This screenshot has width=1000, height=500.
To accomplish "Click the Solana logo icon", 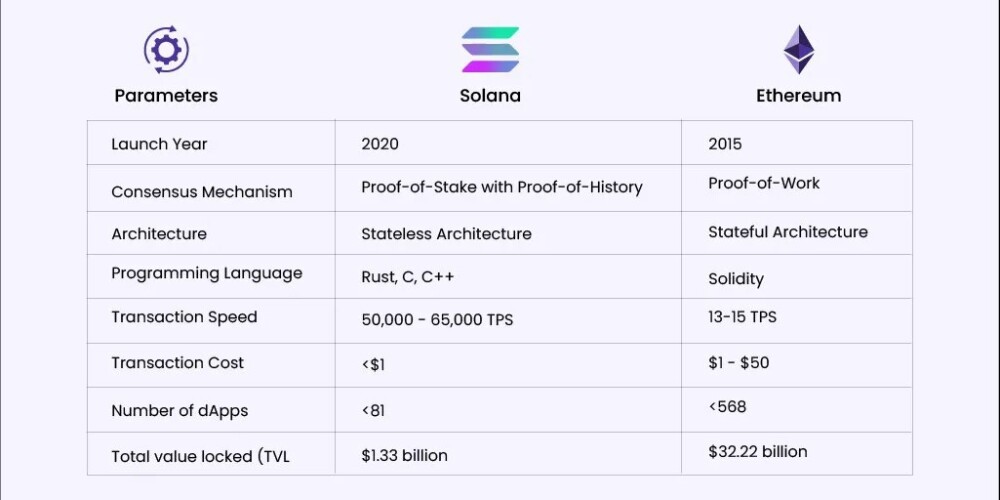I will 490,49.
